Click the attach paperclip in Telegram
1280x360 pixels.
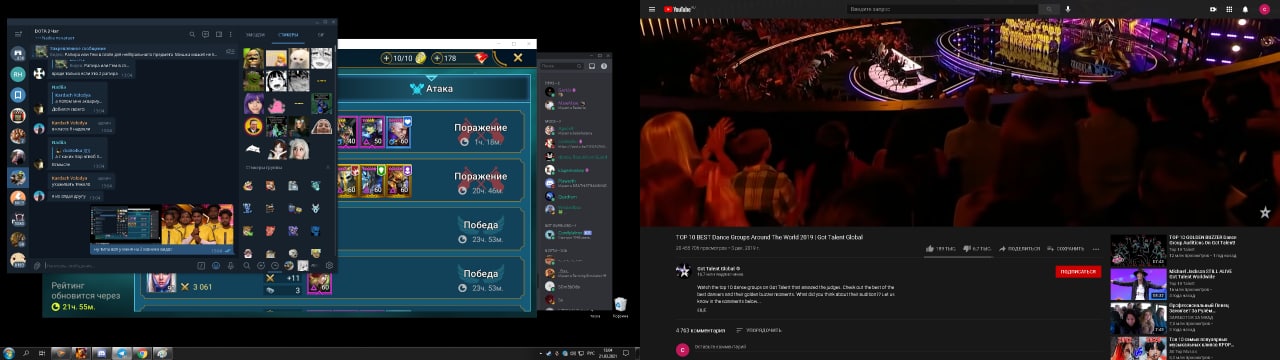pos(37,265)
